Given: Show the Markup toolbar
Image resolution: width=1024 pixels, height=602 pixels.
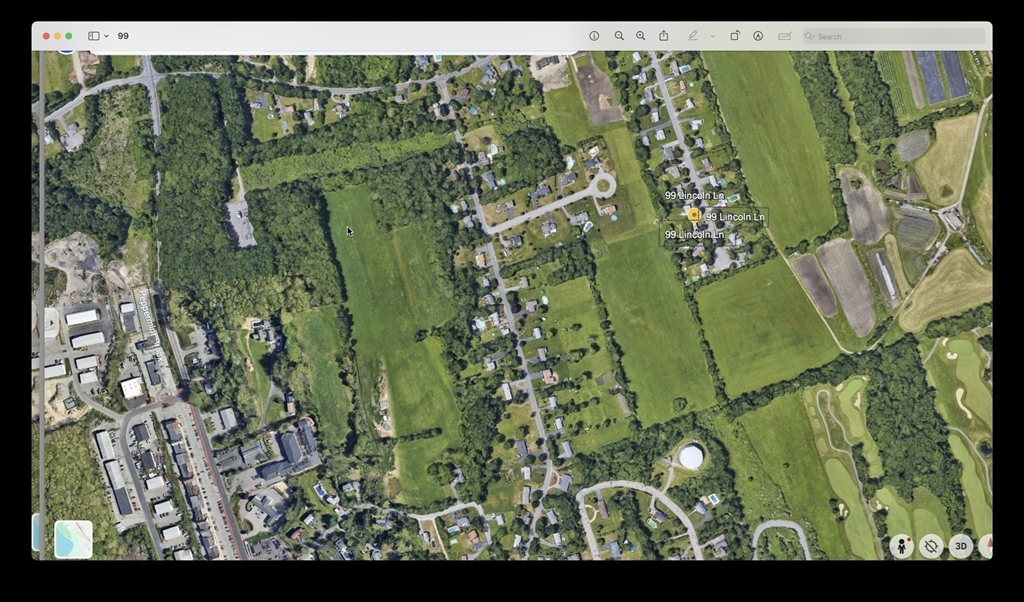Looking at the screenshot, I should pos(758,36).
